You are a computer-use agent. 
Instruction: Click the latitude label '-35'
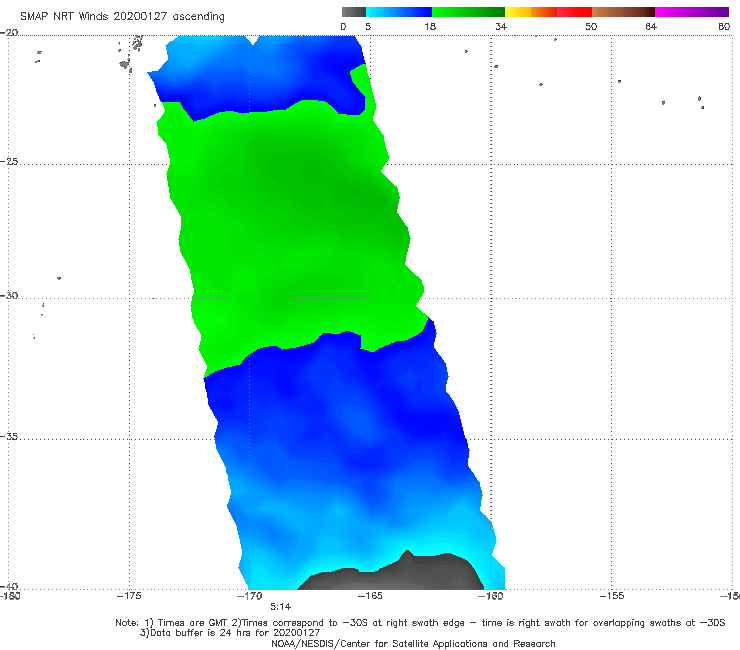[9, 436]
